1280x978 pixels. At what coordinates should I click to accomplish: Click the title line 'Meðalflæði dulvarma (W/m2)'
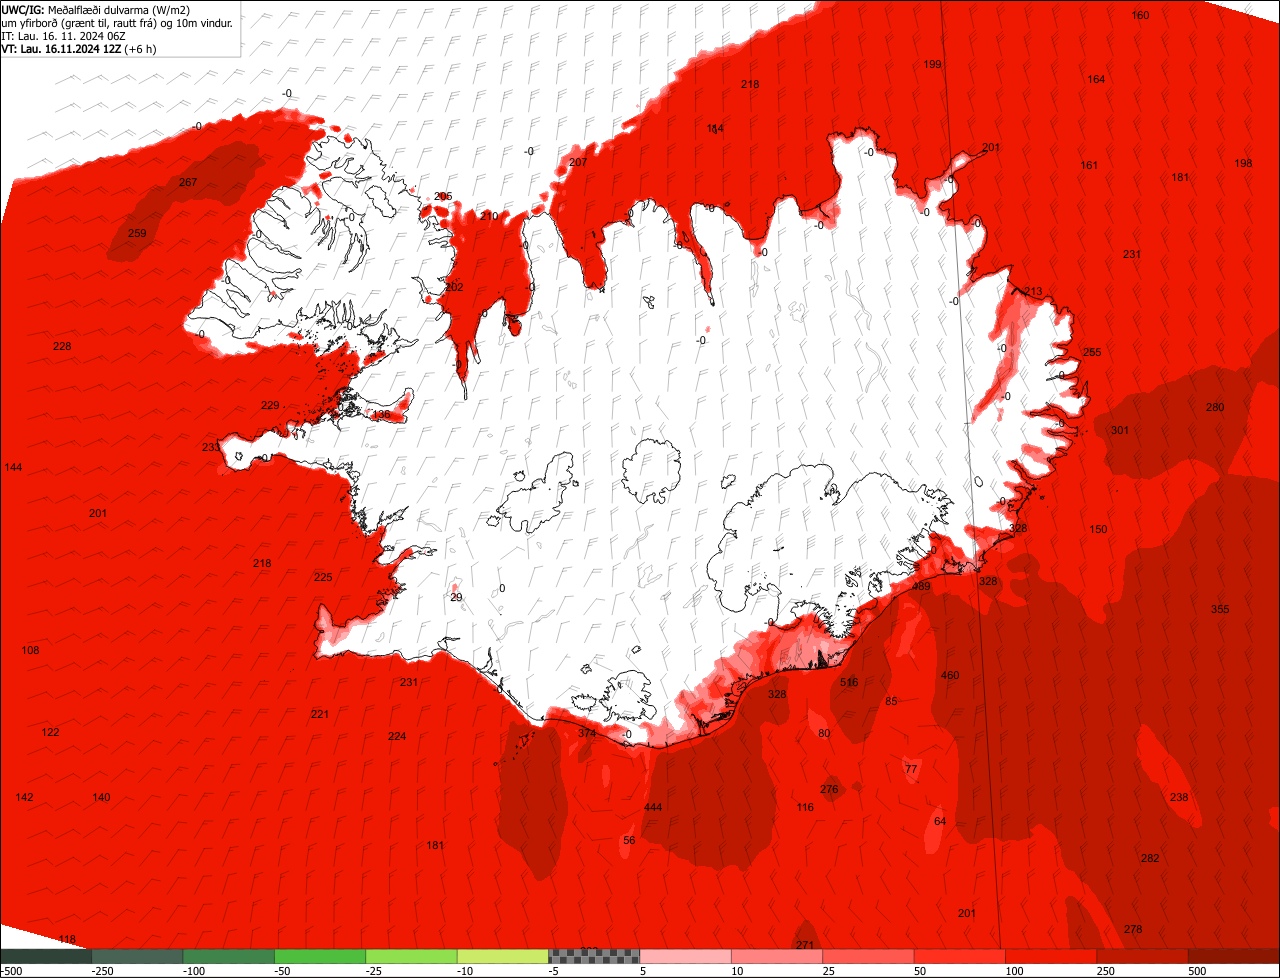[x=119, y=10]
